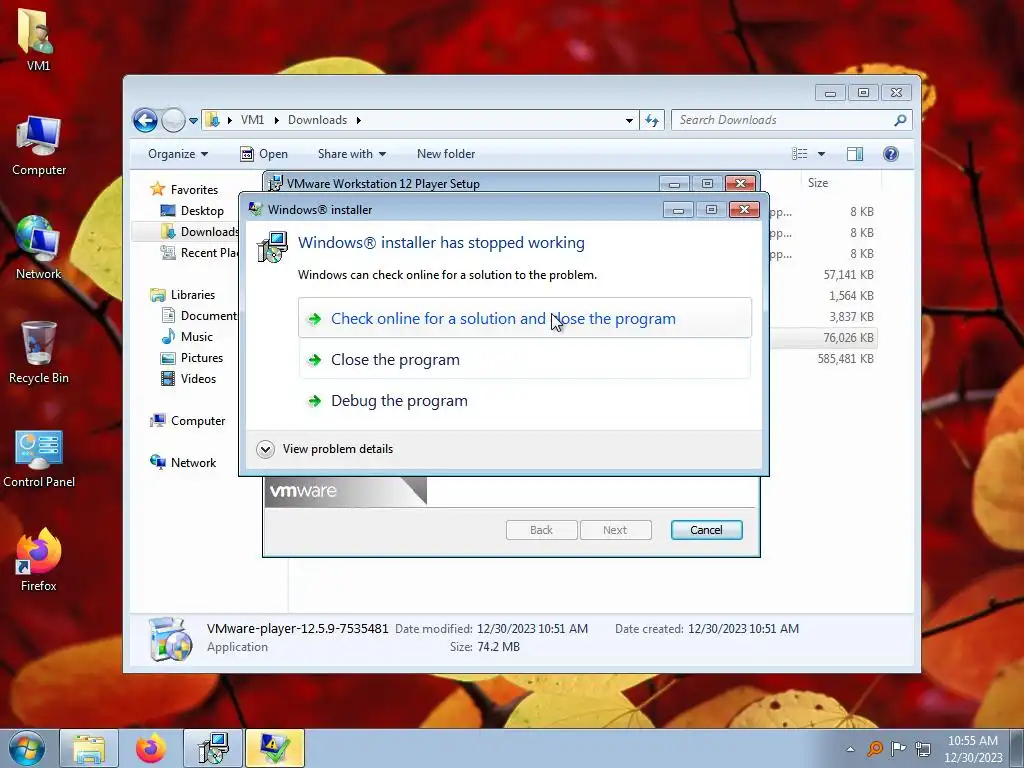The width and height of the screenshot is (1024, 768).
Task: Open Firefox from the taskbar
Action: (150, 748)
